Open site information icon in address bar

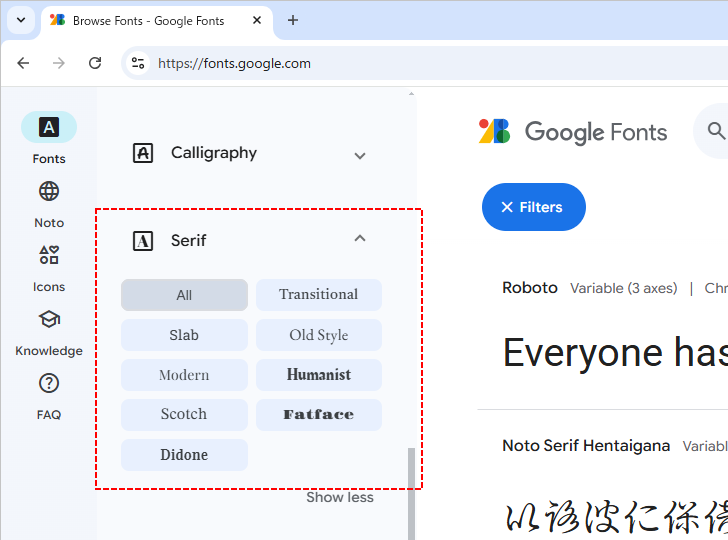pyautogui.click(x=138, y=63)
